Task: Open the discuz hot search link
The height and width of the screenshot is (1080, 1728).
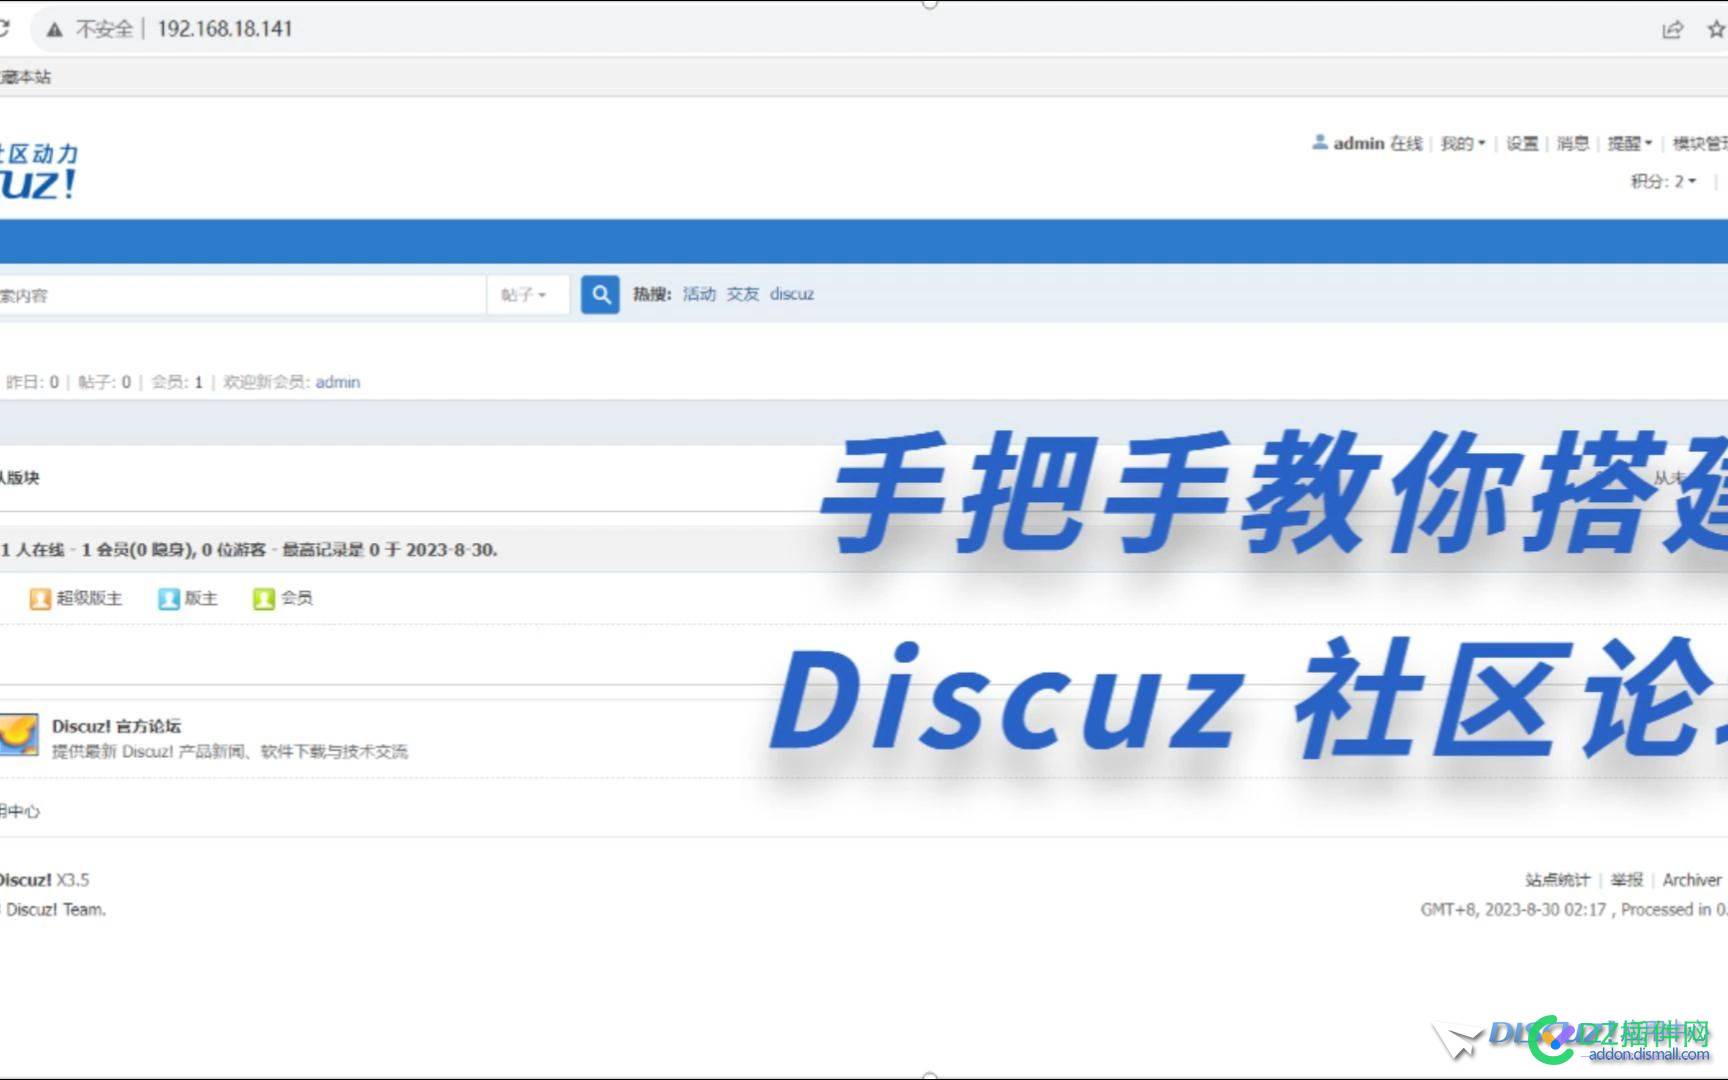Action: [792, 294]
